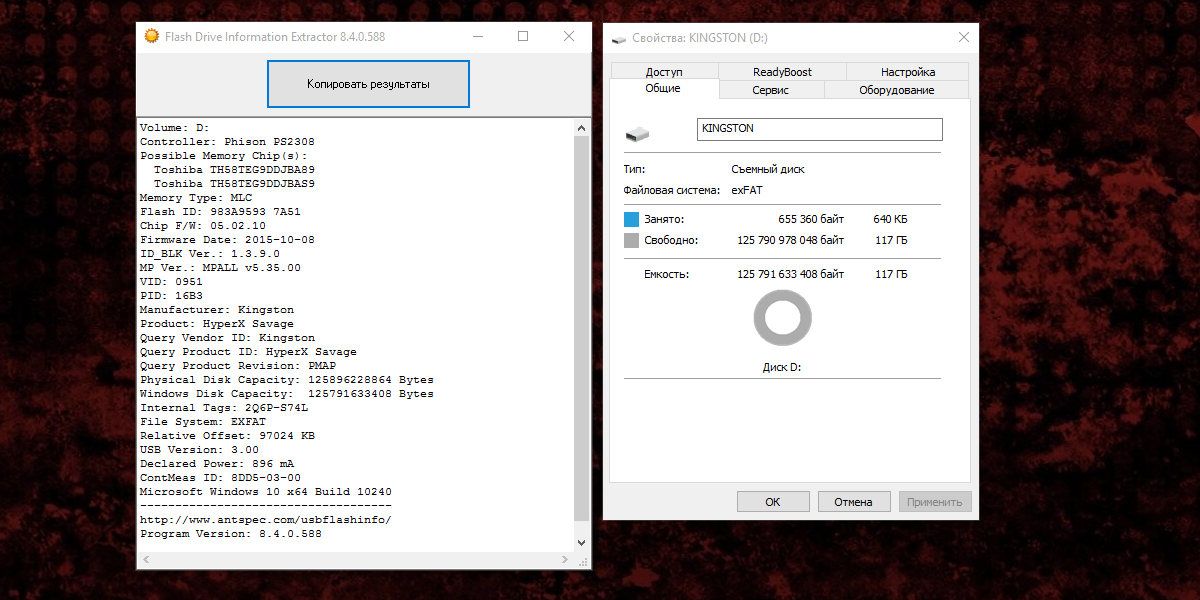
Task: Click the 'Microsoft Windows 10 x64 Build 10240' line
Action: [x=266, y=492]
